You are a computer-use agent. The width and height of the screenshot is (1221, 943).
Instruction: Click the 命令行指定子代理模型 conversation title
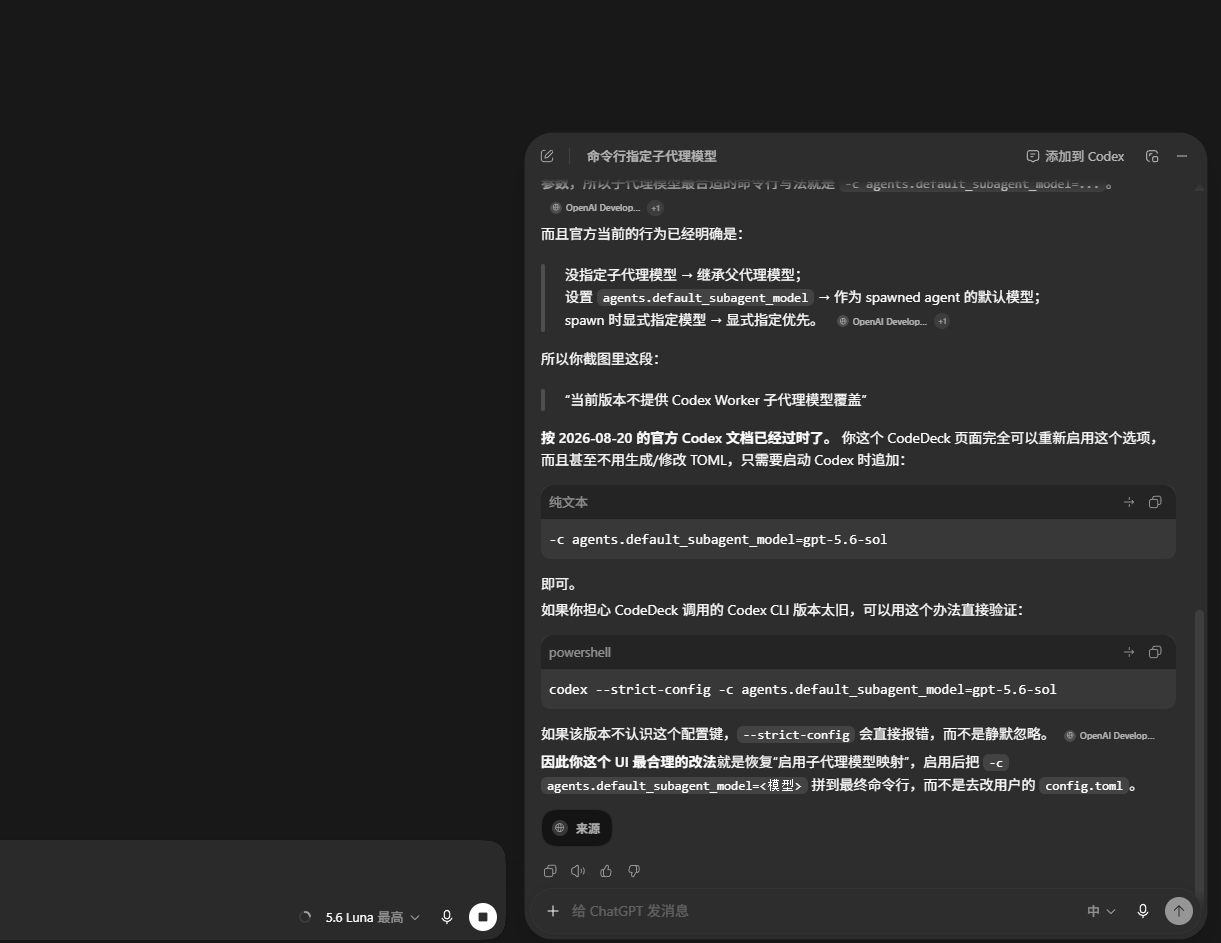(x=652, y=156)
